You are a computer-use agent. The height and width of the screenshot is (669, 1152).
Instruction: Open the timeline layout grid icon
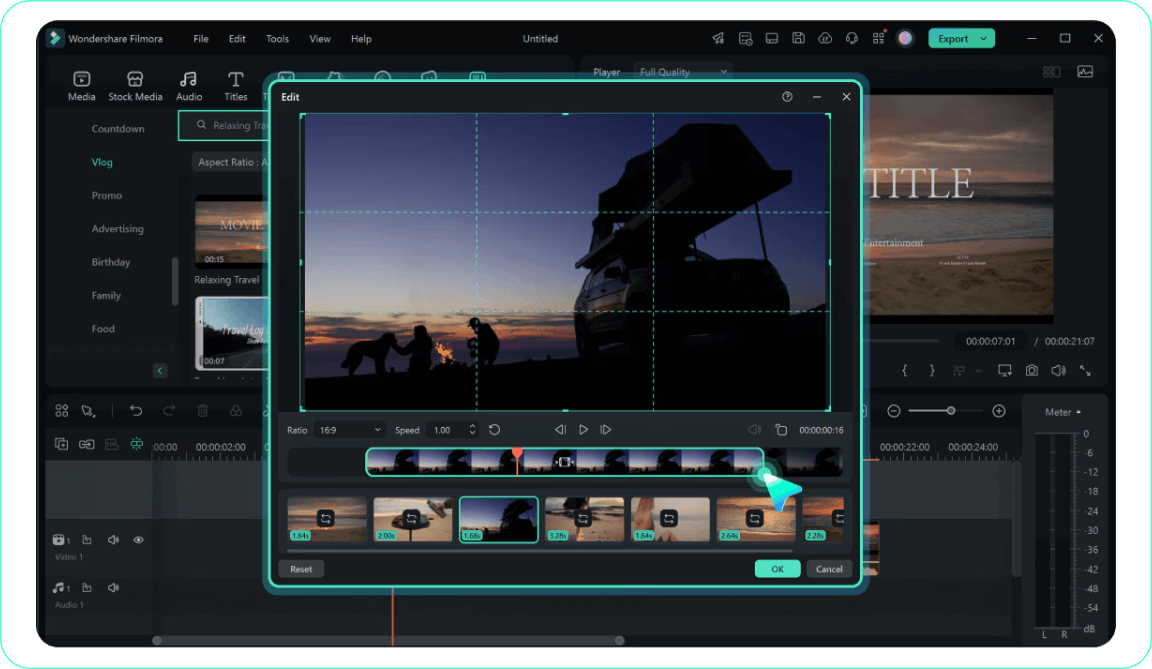tap(62, 411)
